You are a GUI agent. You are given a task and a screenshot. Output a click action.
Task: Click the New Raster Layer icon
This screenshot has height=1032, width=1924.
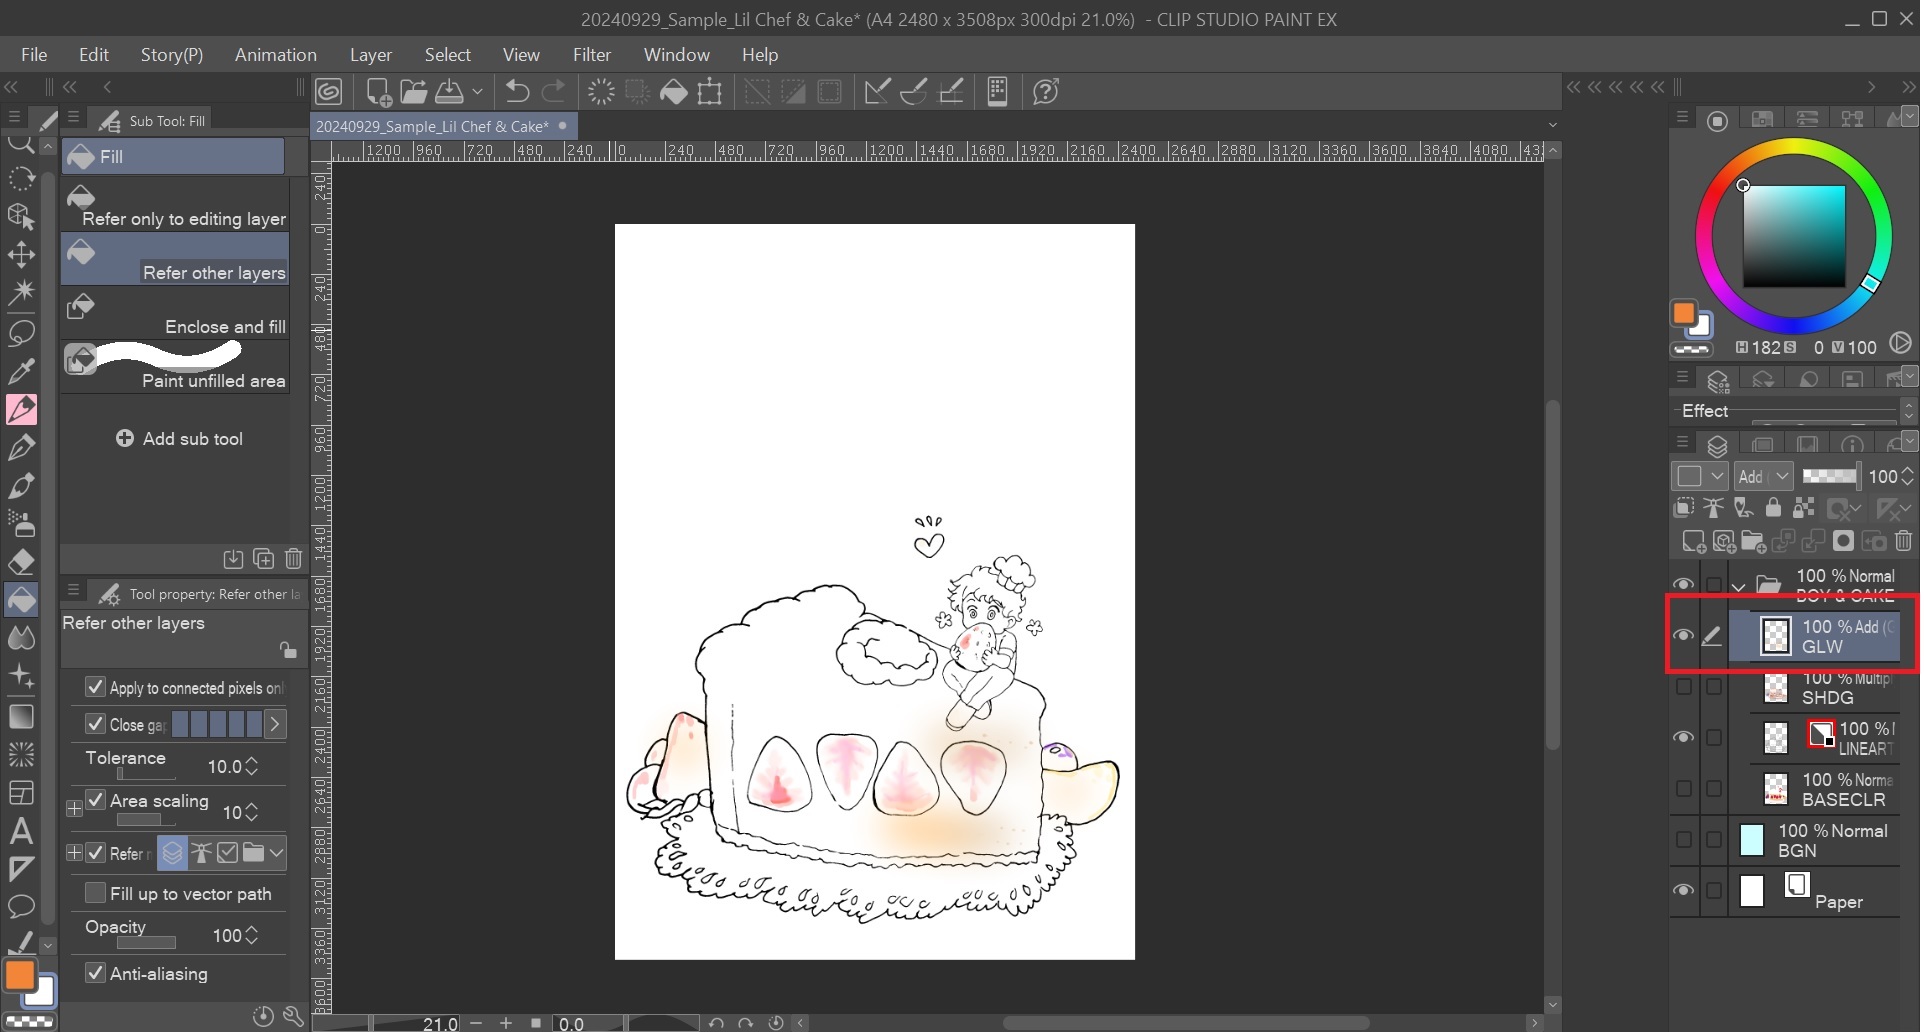pos(1694,540)
